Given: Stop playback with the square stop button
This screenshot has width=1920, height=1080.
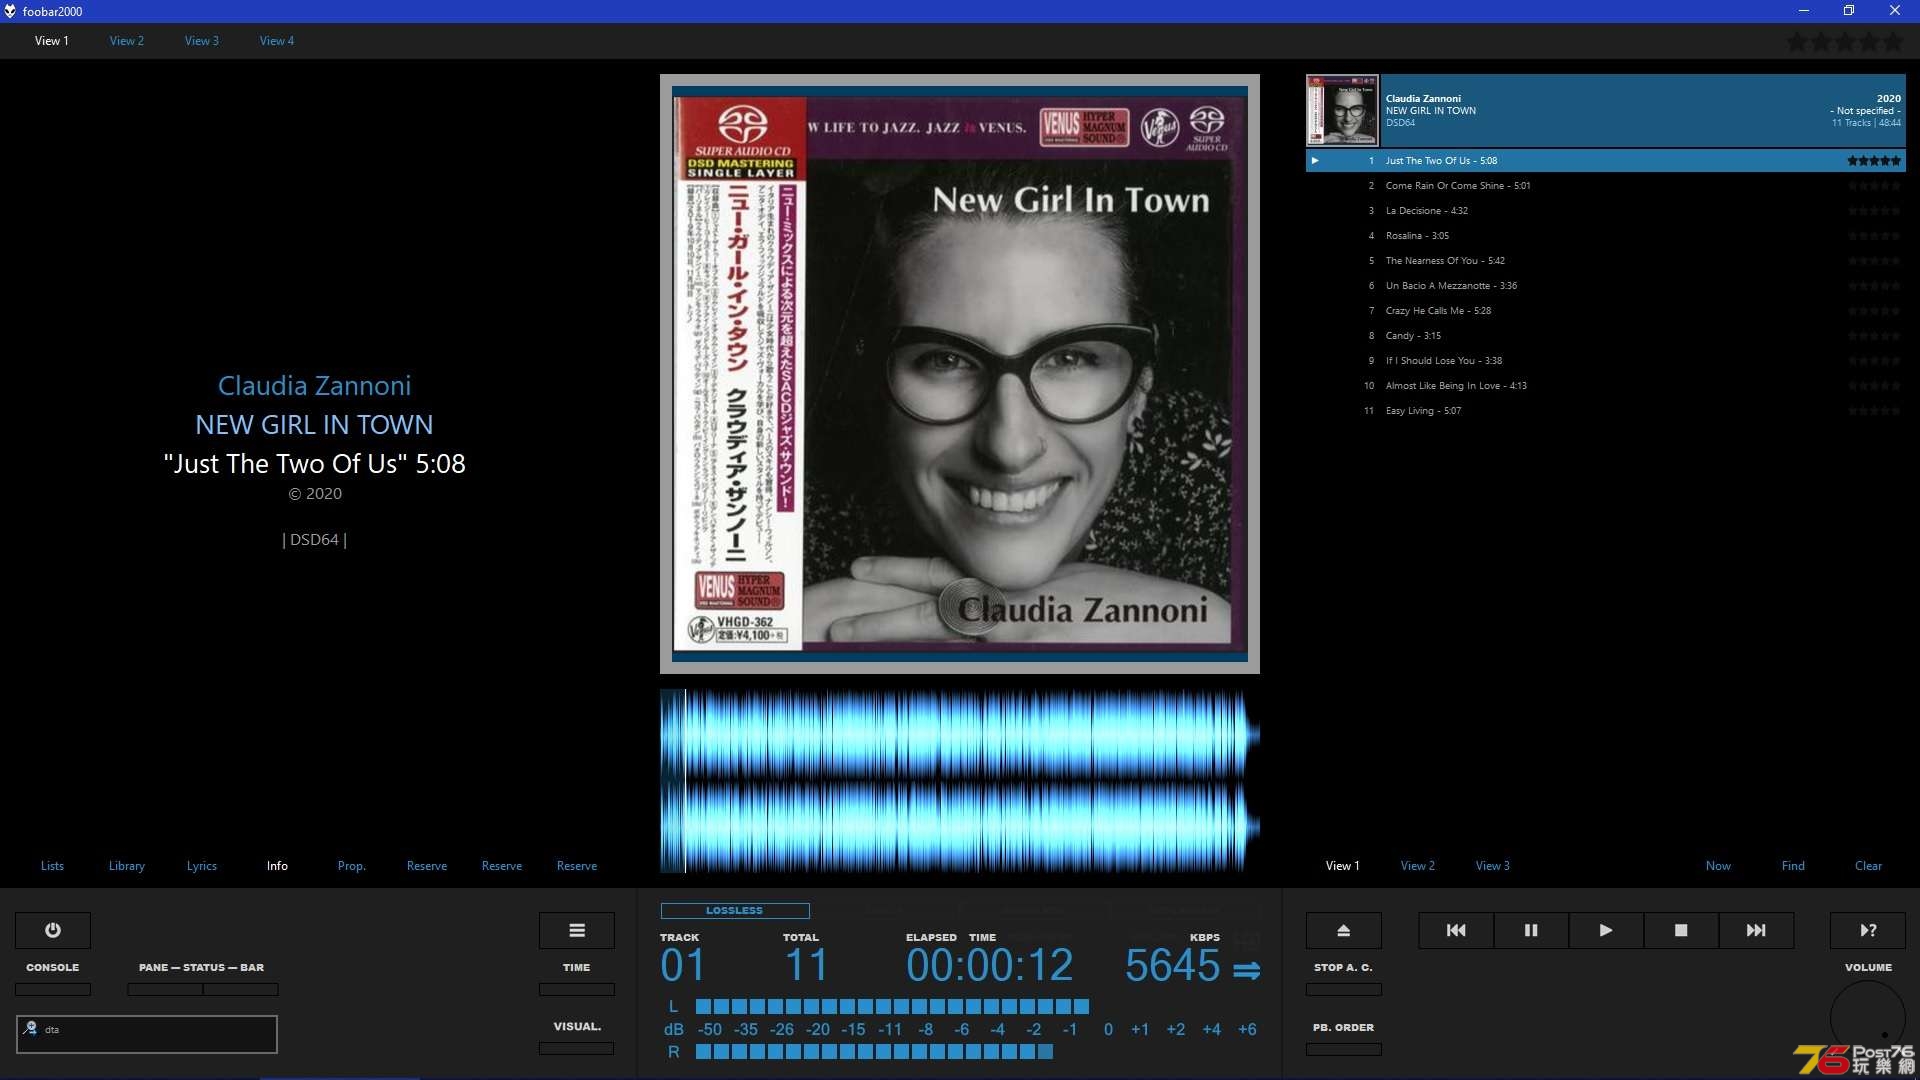Looking at the screenshot, I should (x=1681, y=930).
